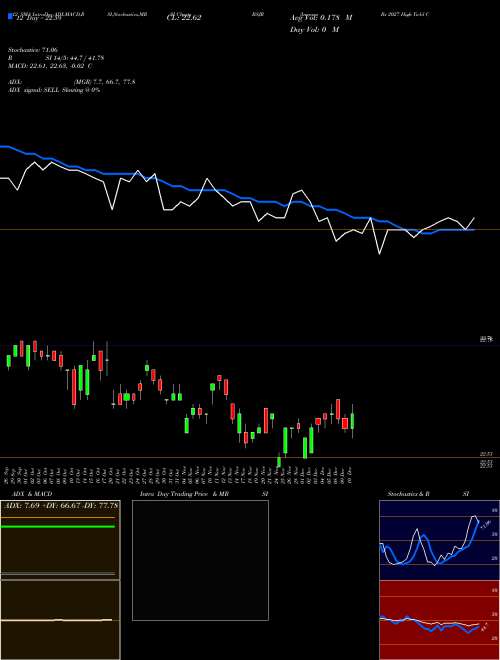Click the ADX & MACD panel heading

coord(32,494)
